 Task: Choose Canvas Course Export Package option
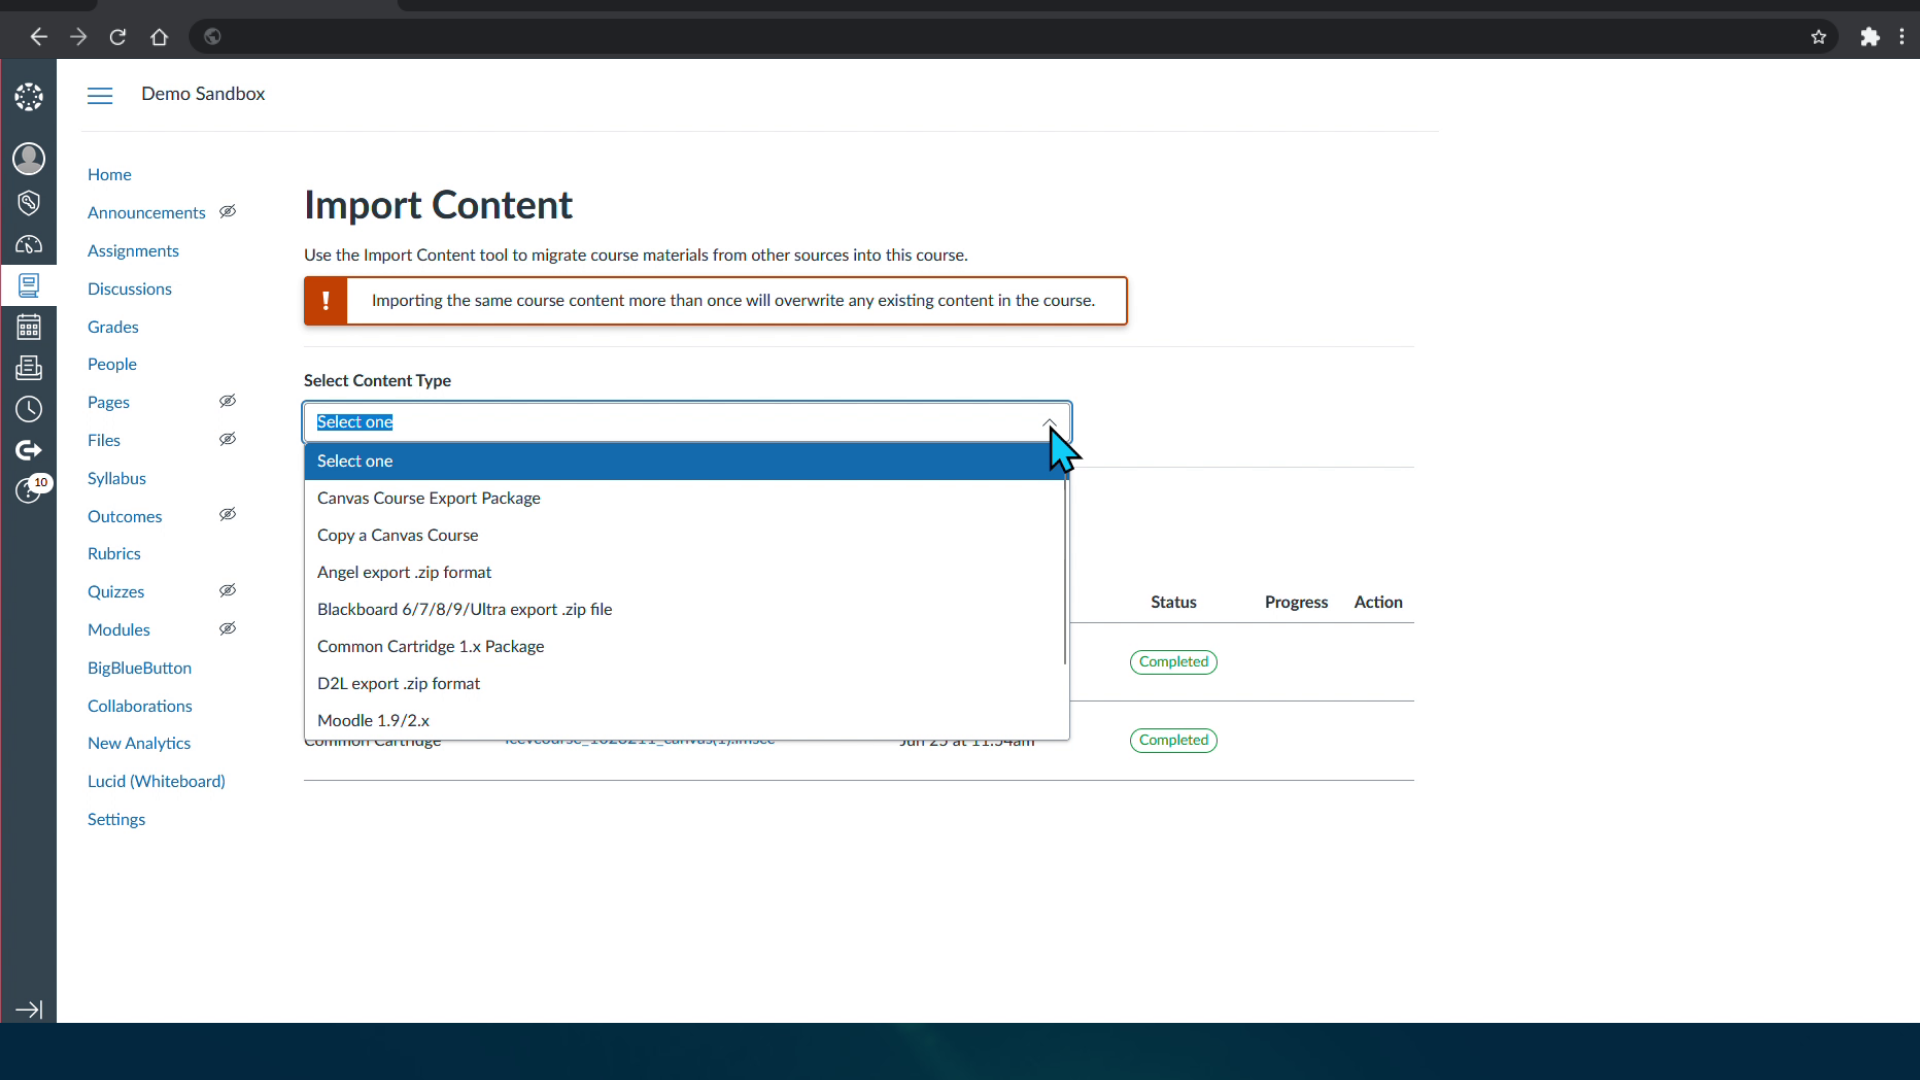tap(685, 498)
